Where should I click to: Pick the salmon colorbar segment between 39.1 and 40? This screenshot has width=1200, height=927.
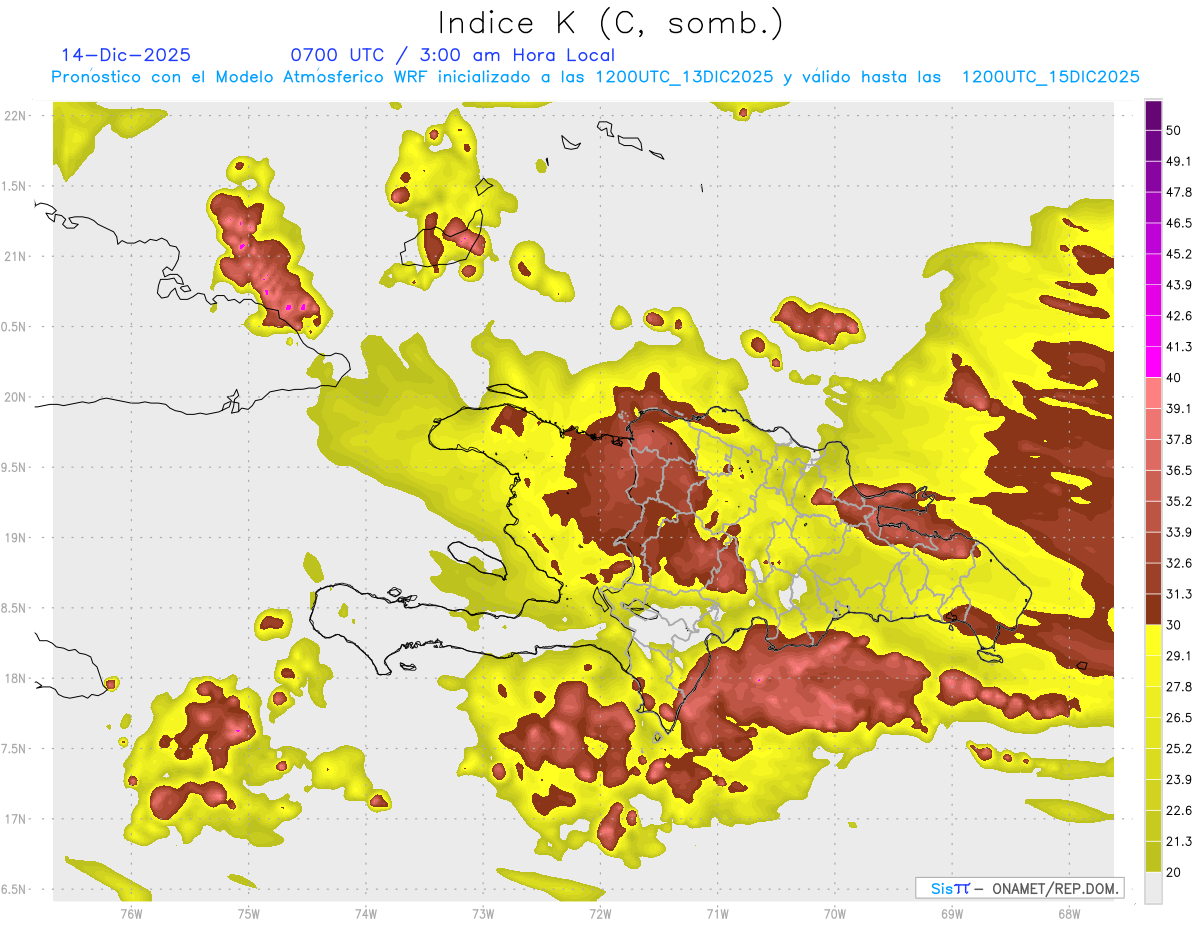pyautogui.click(x=1153, y=393)
